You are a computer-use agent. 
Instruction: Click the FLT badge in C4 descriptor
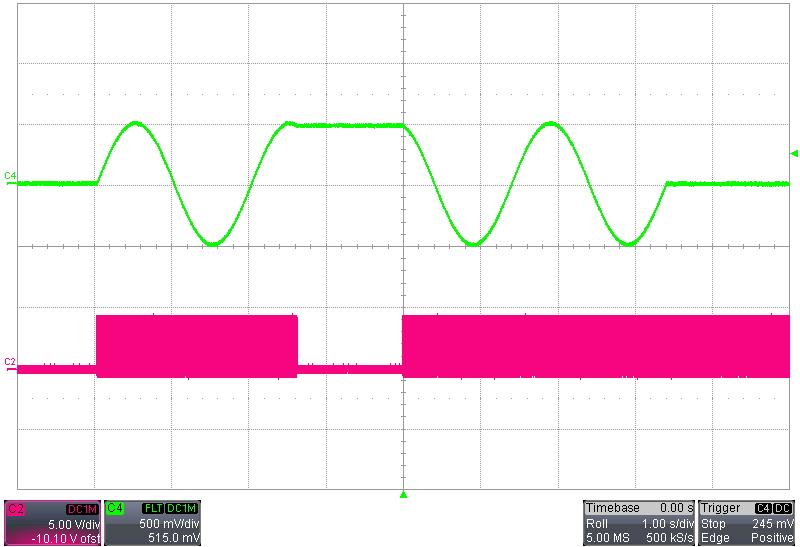(152, 508)
